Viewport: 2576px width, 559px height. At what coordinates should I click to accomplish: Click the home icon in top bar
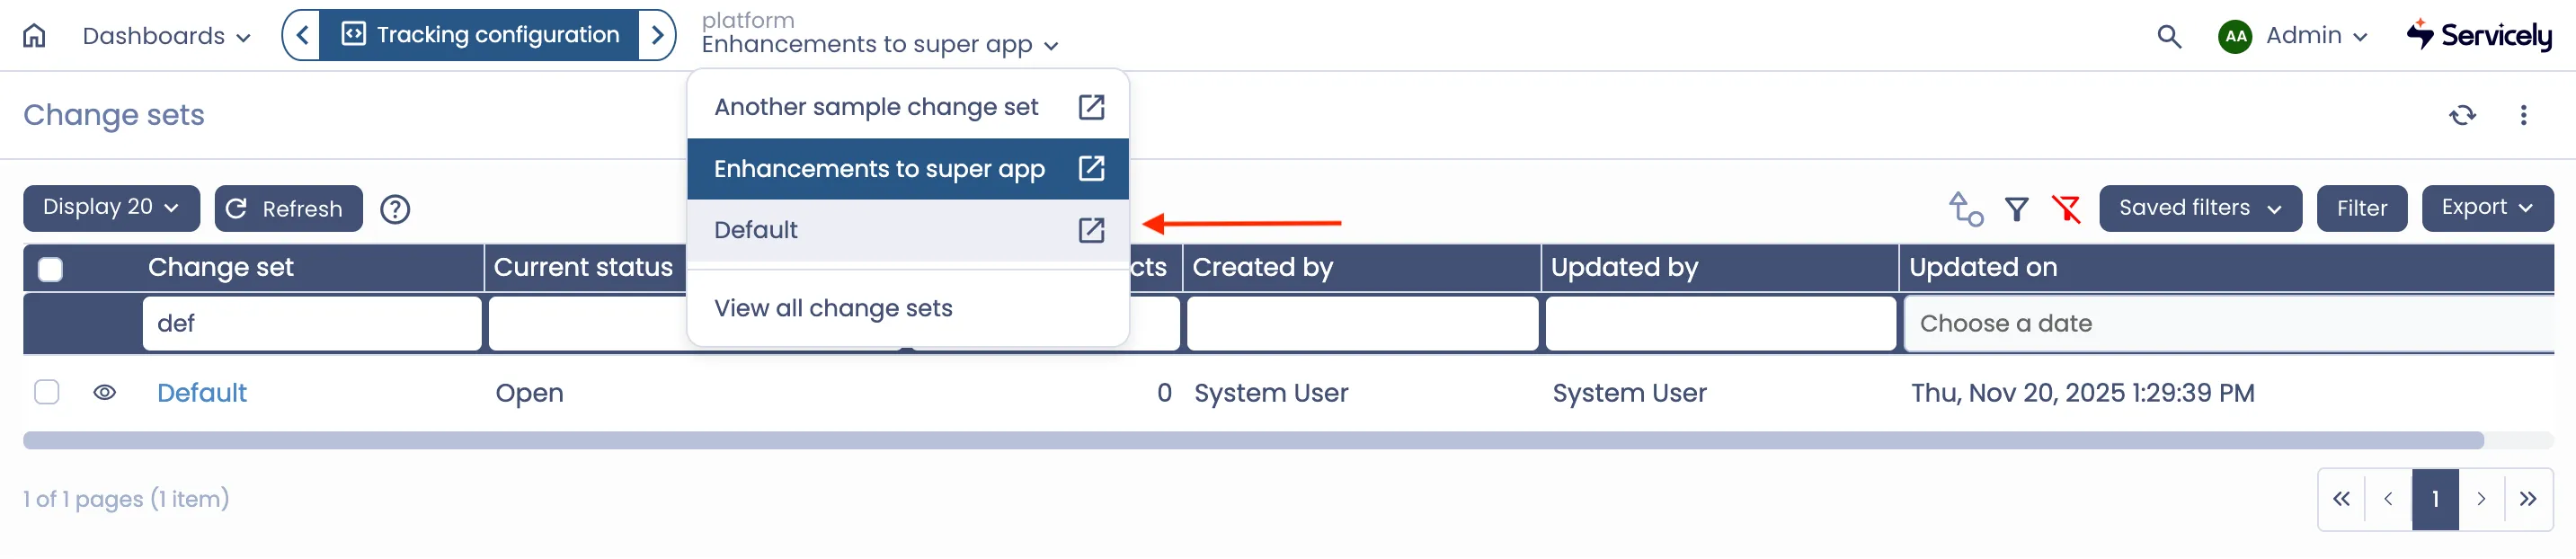(x=34, y=36)
